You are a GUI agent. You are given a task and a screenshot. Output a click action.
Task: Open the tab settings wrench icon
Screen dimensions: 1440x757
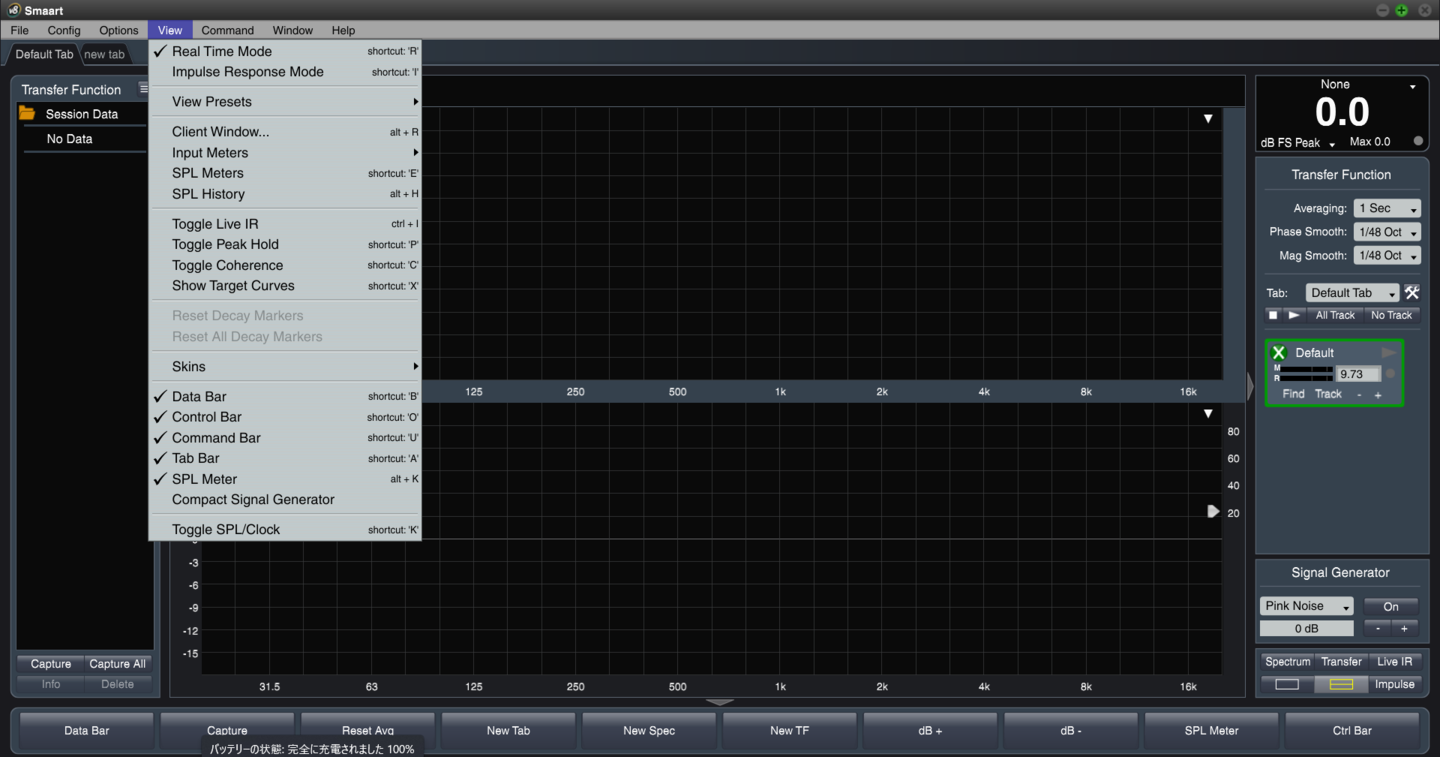click(1412, 292)
